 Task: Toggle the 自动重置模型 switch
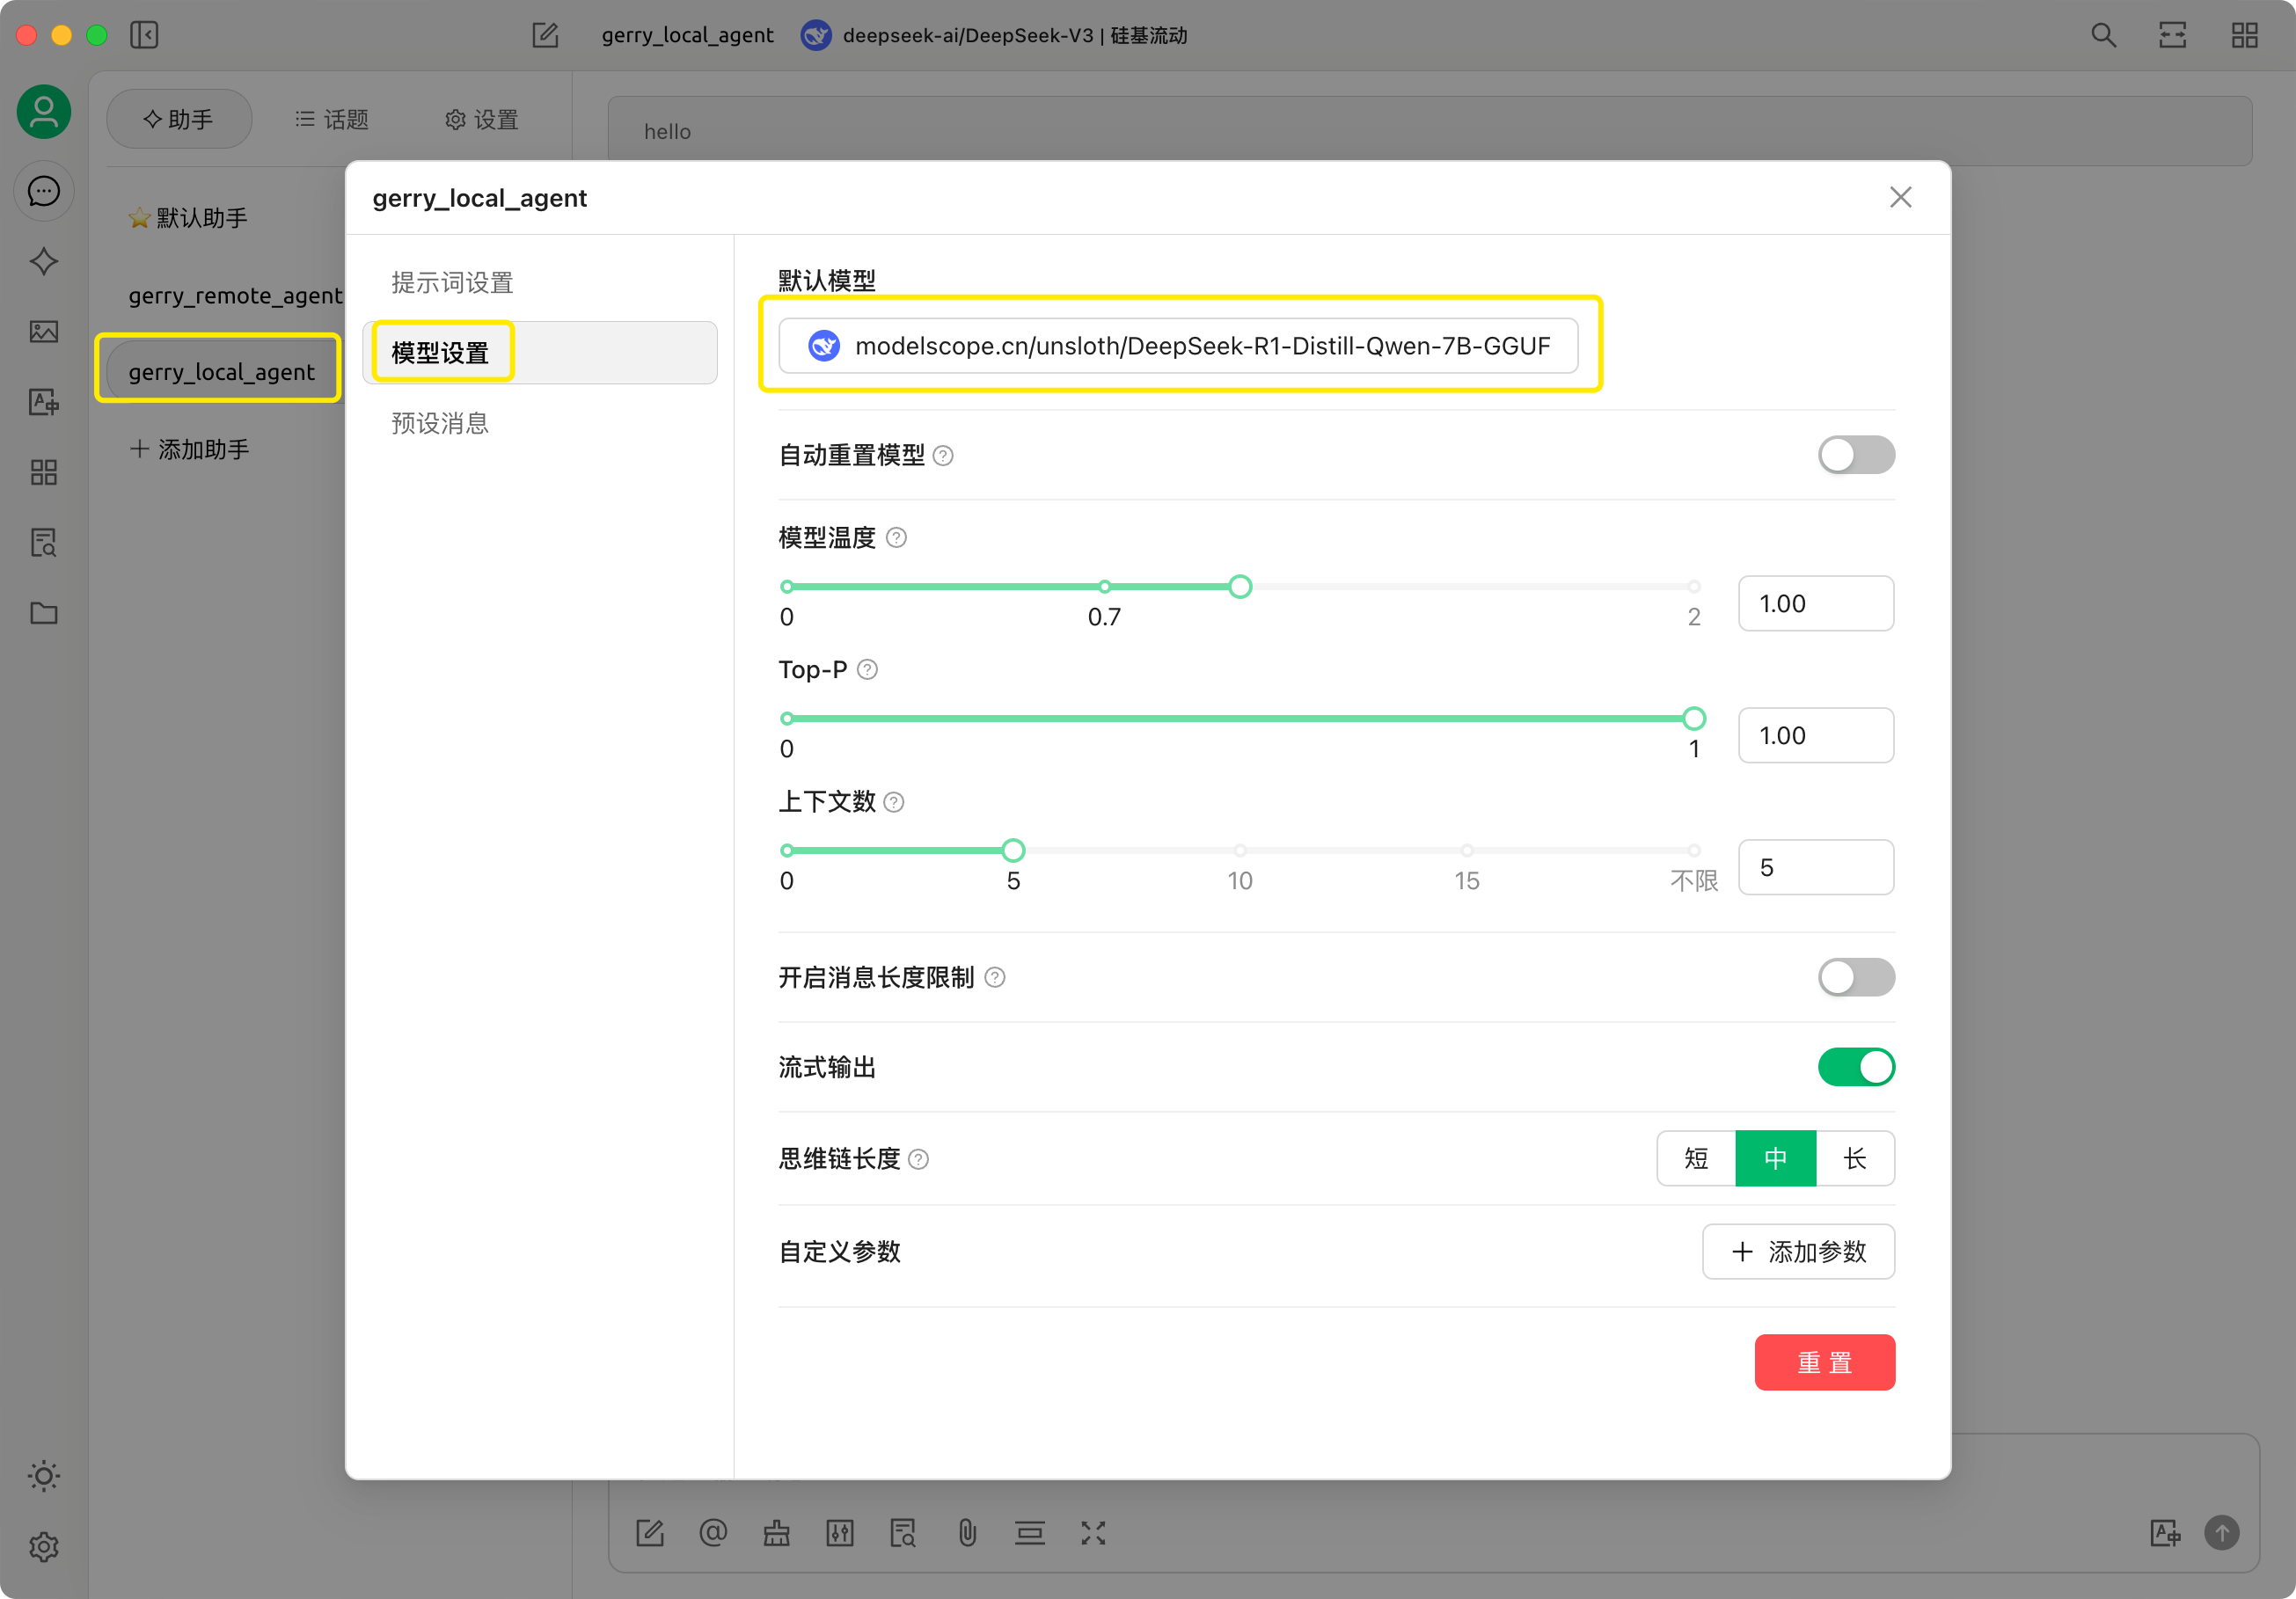(1856, 455)
